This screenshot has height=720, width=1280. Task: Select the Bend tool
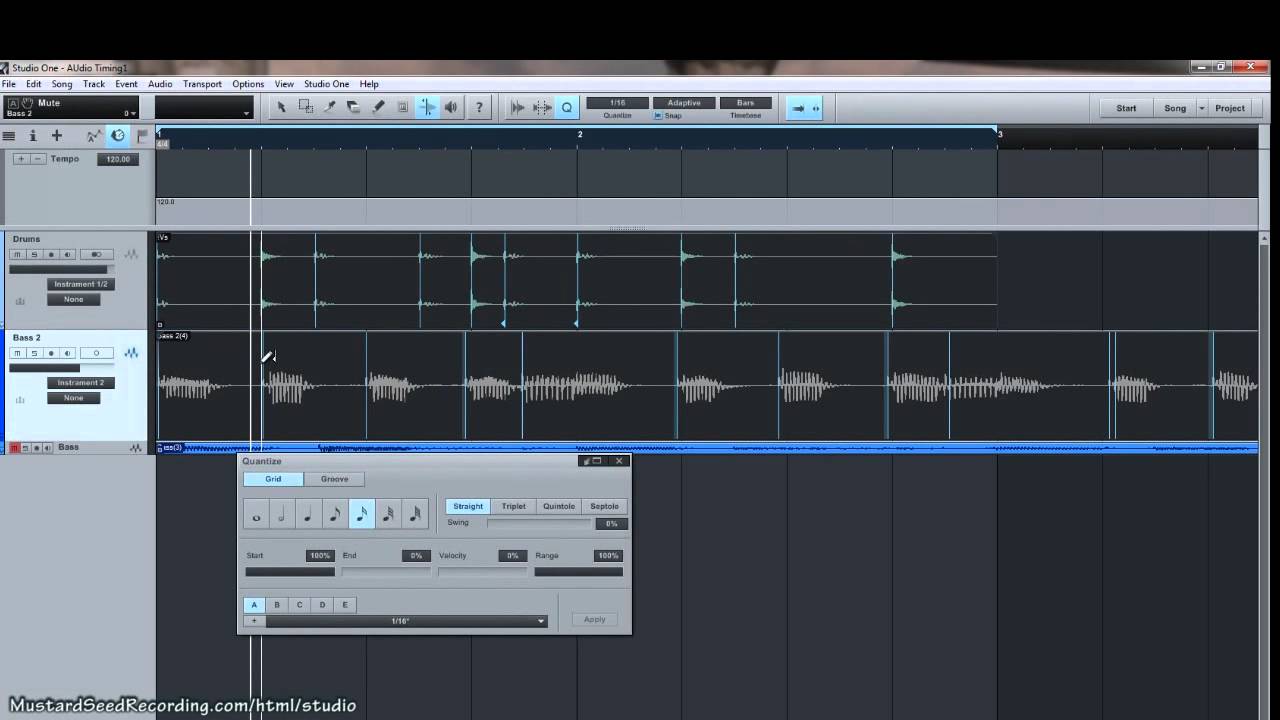tap(427, 107)
